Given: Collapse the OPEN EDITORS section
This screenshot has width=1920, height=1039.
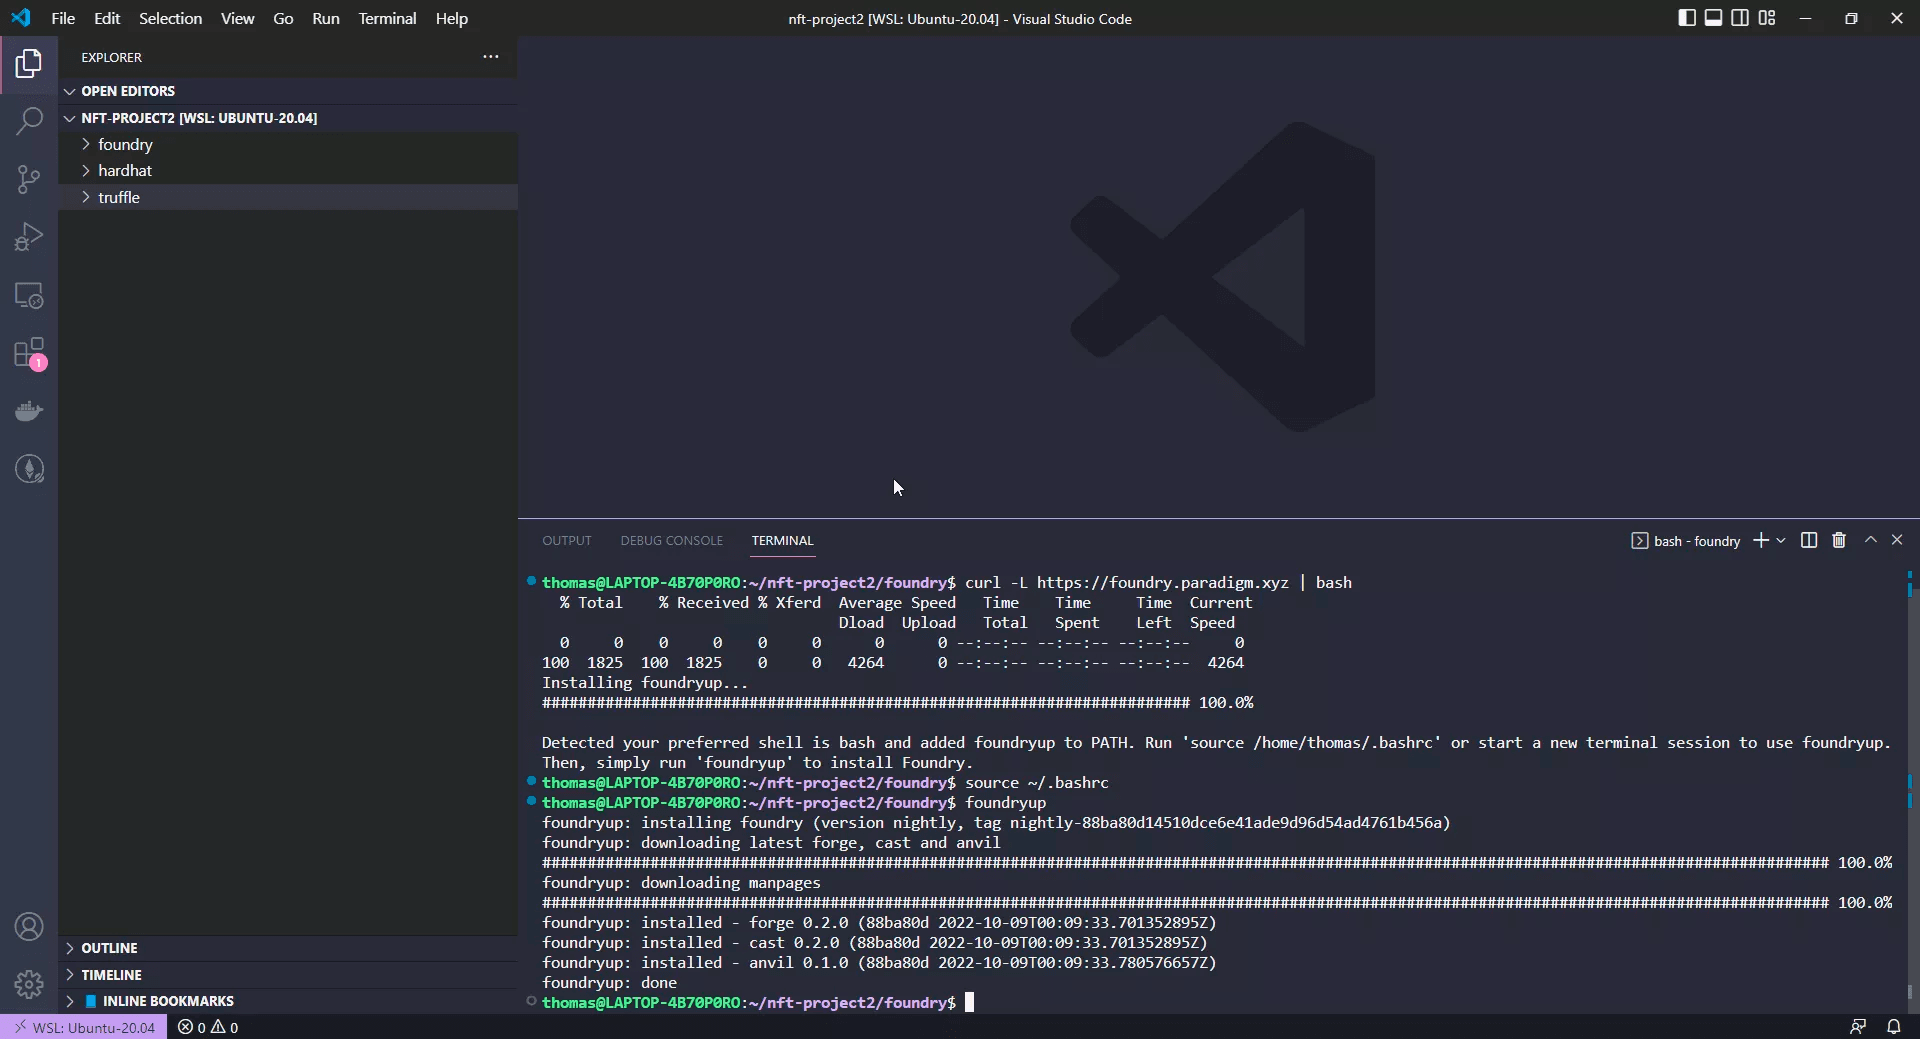Looking at the screenshot, I should [288, 91].
